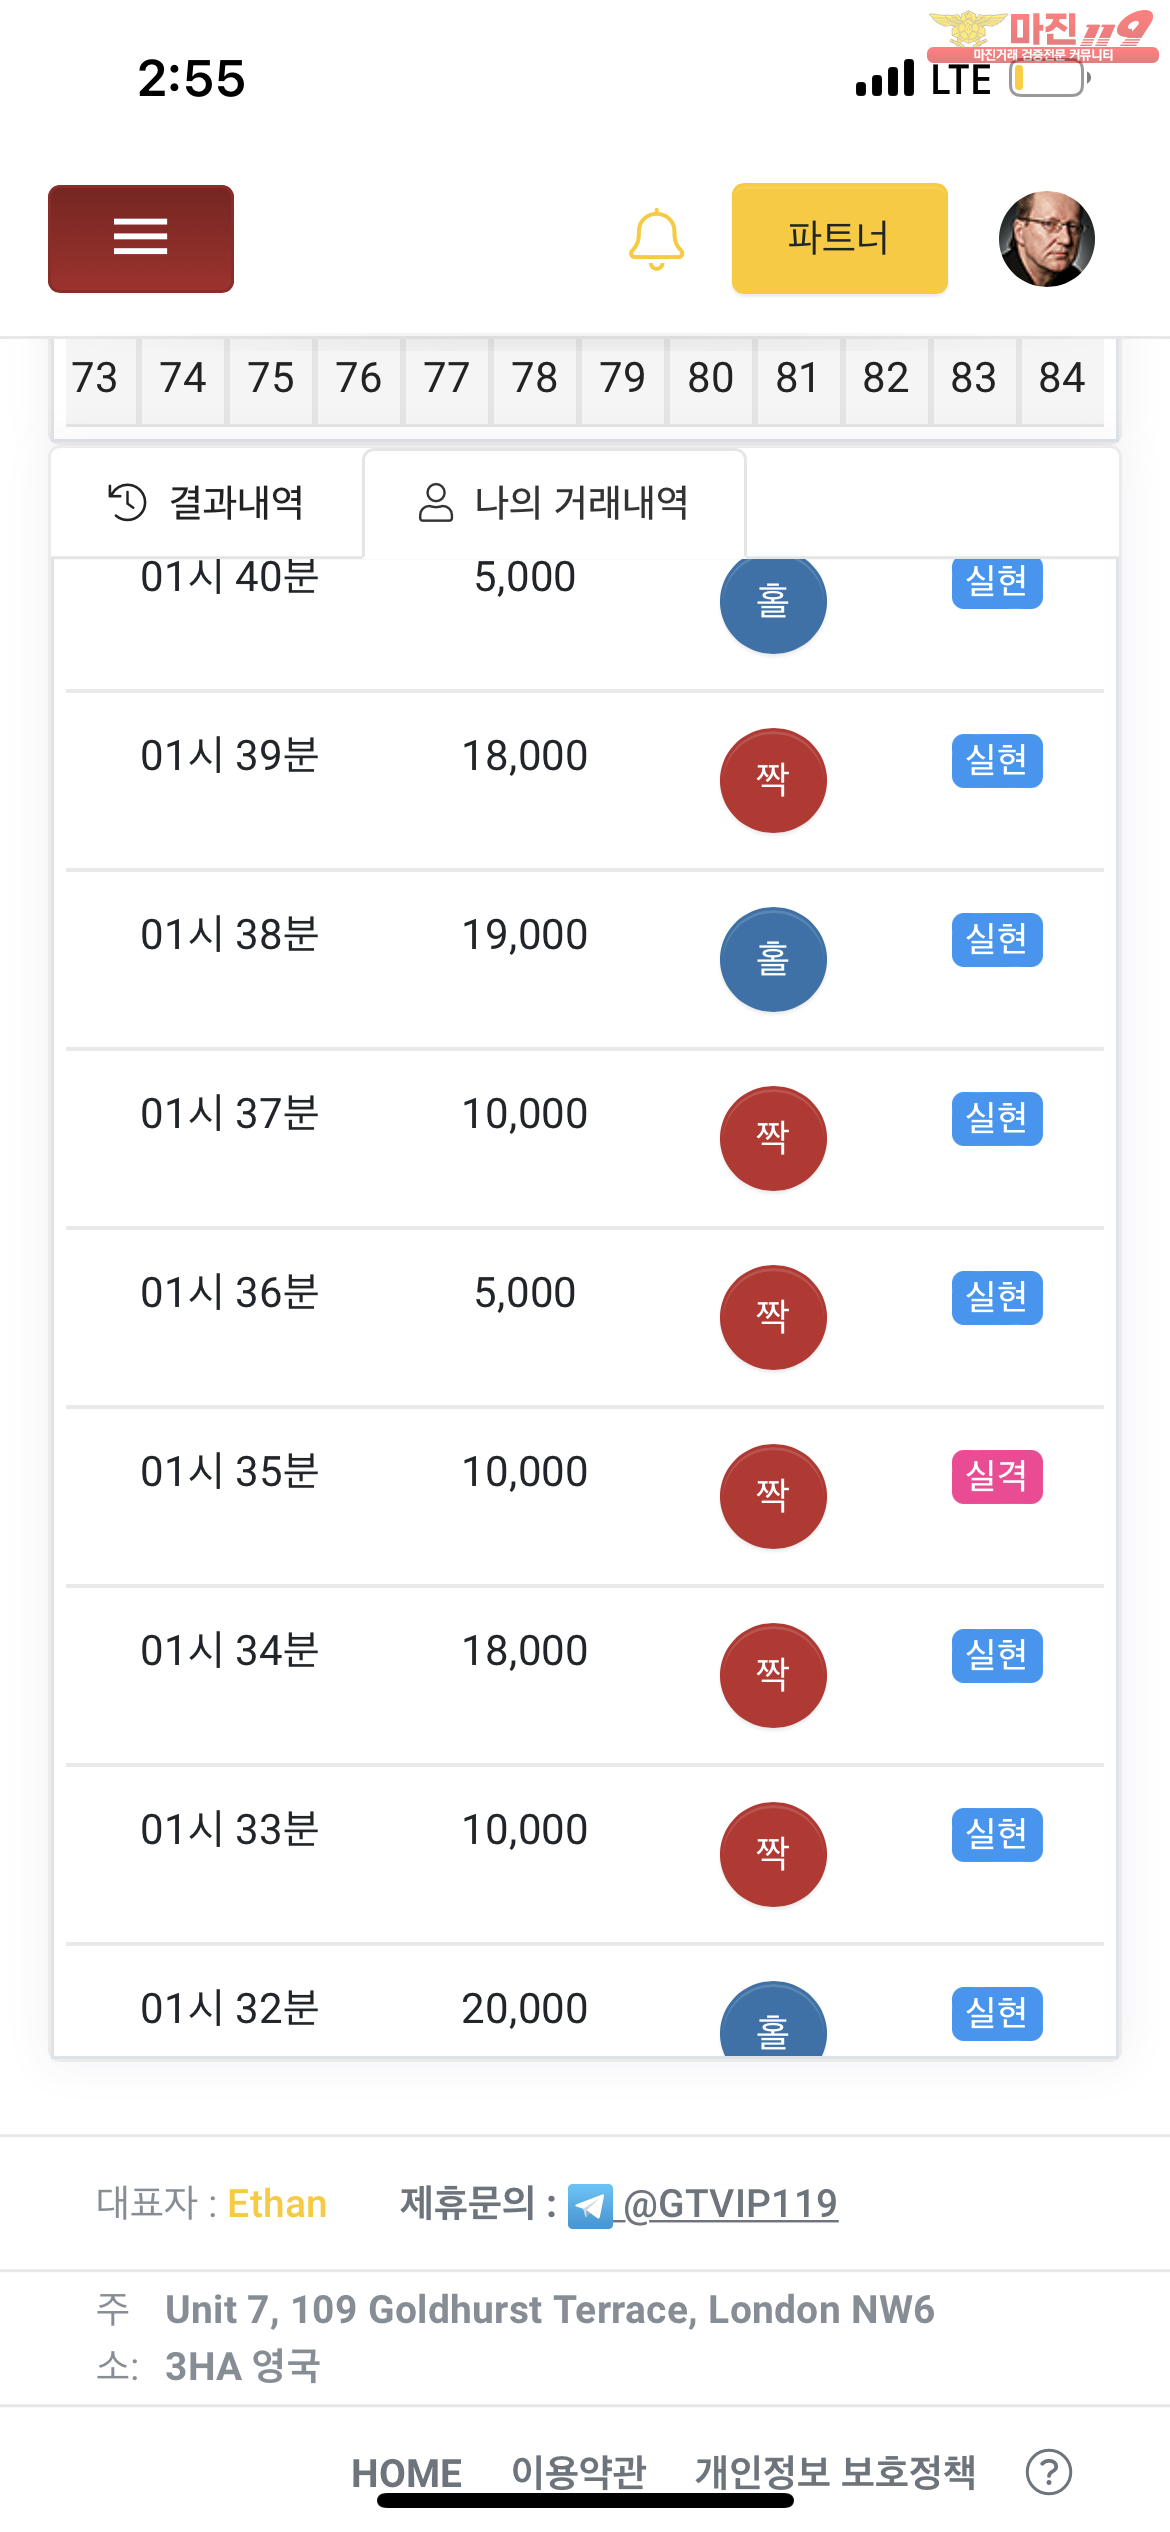The height and width of the screenshot is (2532, 1170).
Task: Open the hamburger menu
Action: click(x=141, y=238)
